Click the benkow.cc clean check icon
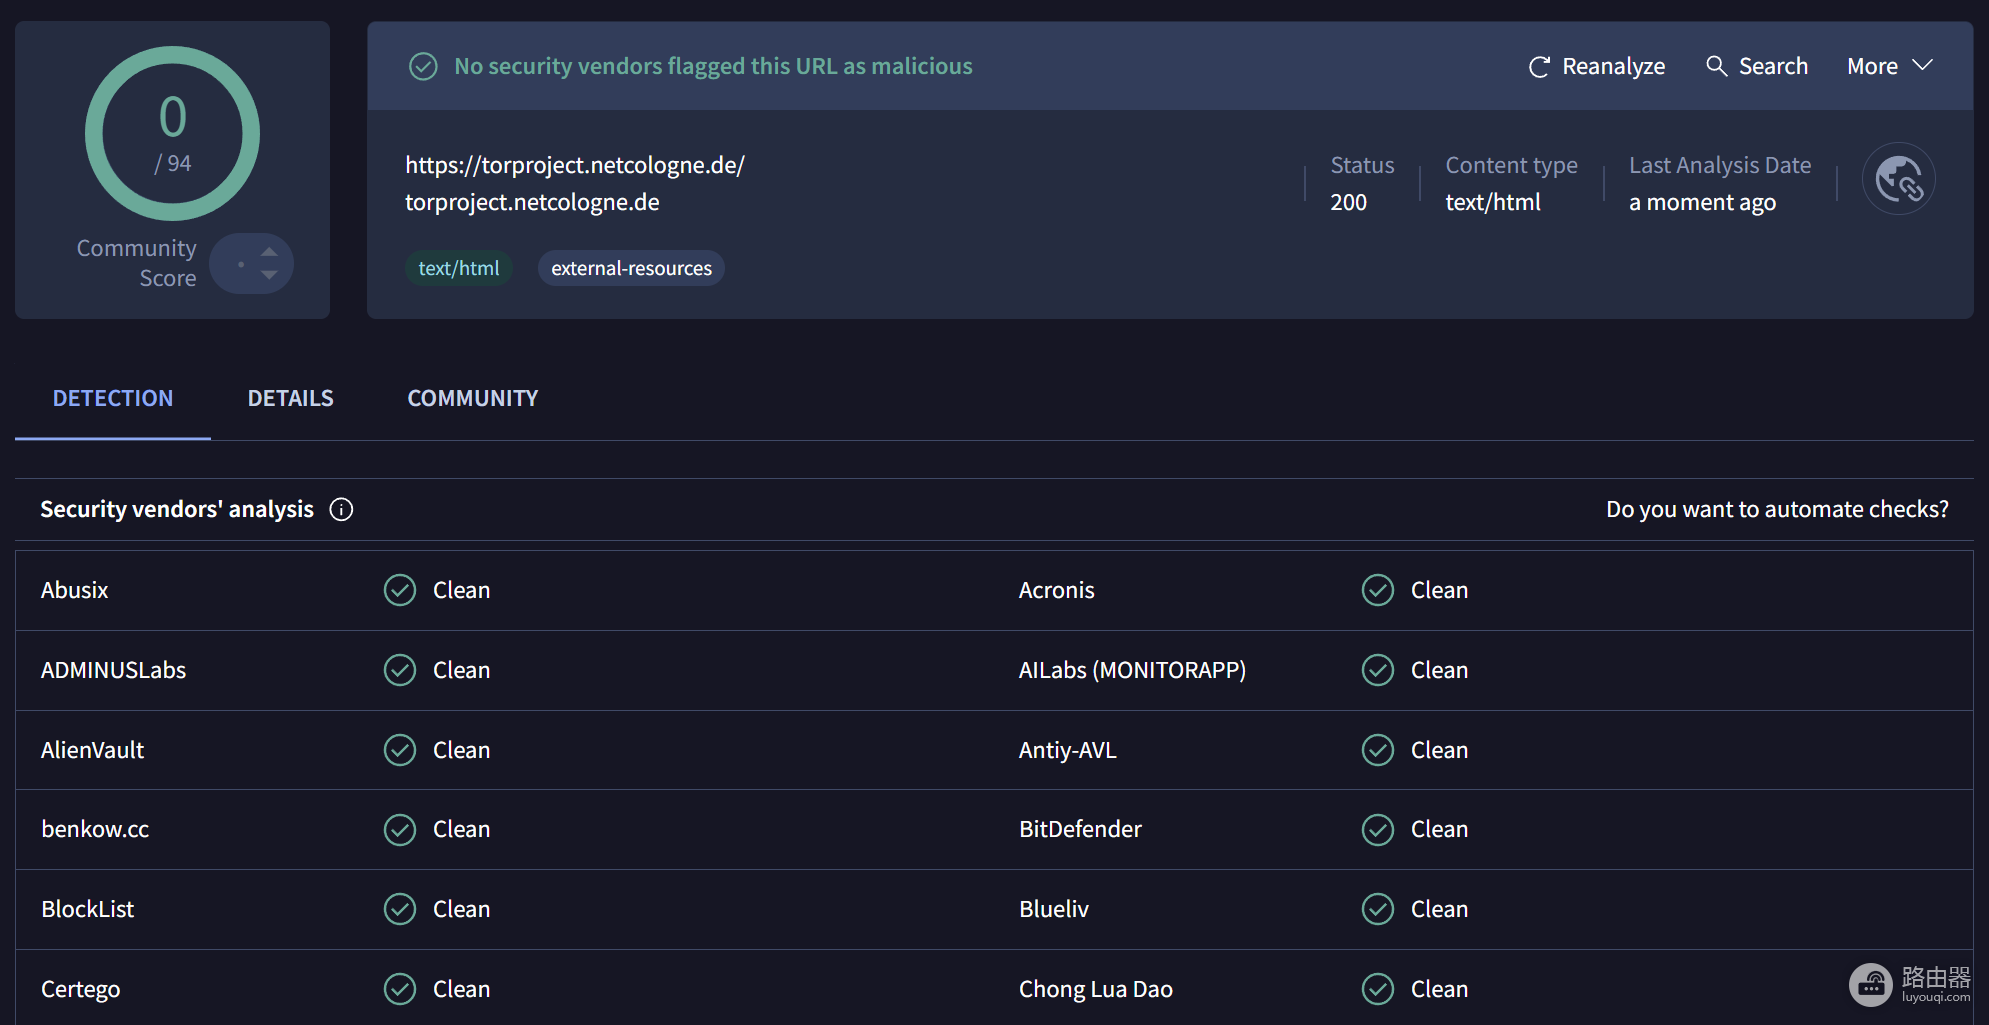This screenshot has height=1025, width=1989. 400,829
